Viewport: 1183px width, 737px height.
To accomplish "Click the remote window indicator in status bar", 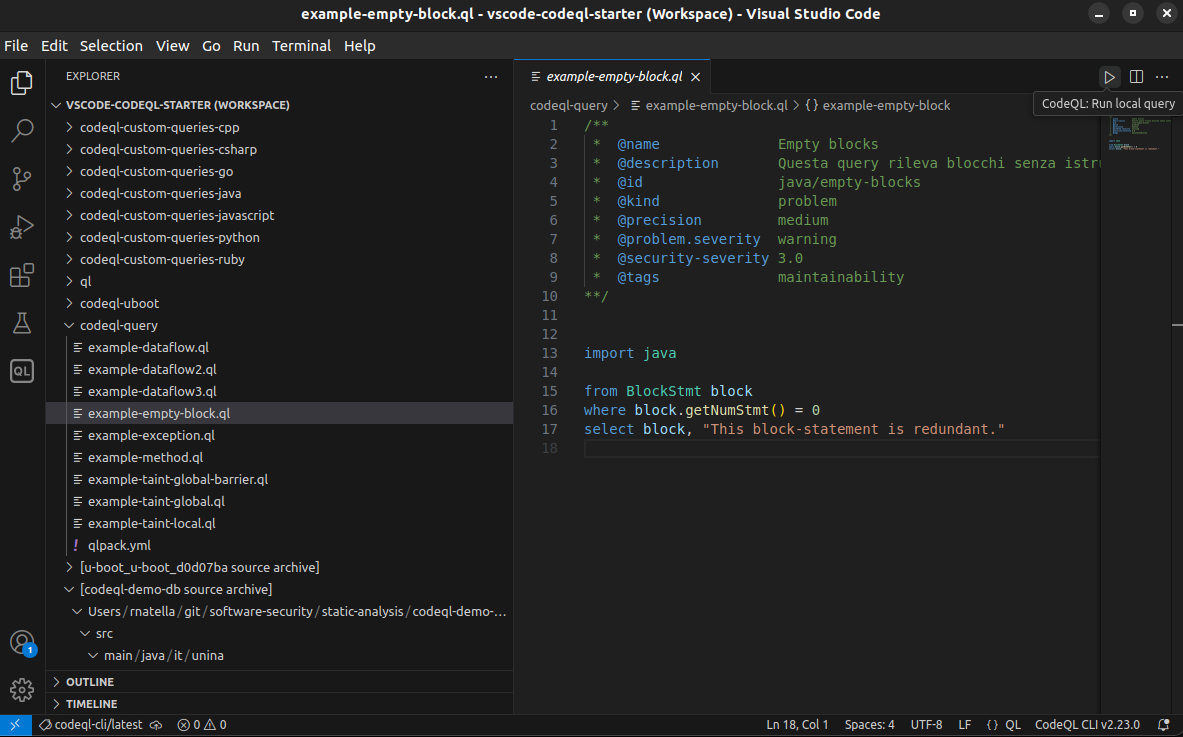I will pos(15,725).
